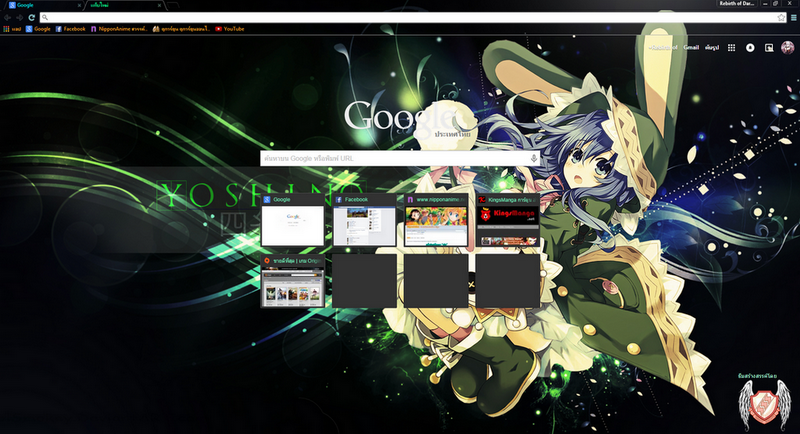Switch to the Google tab
The image size is (800, 434).
point(43,5)
